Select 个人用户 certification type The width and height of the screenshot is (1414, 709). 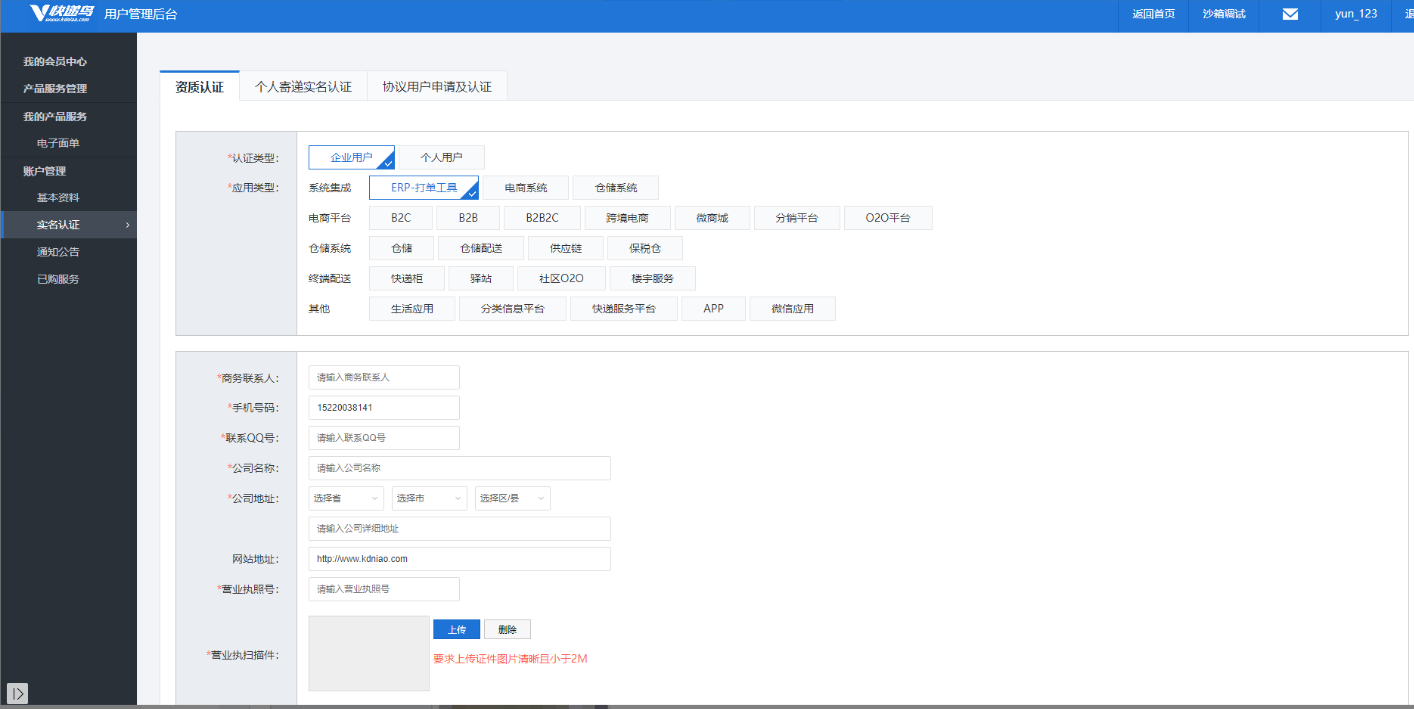(441, 157)
